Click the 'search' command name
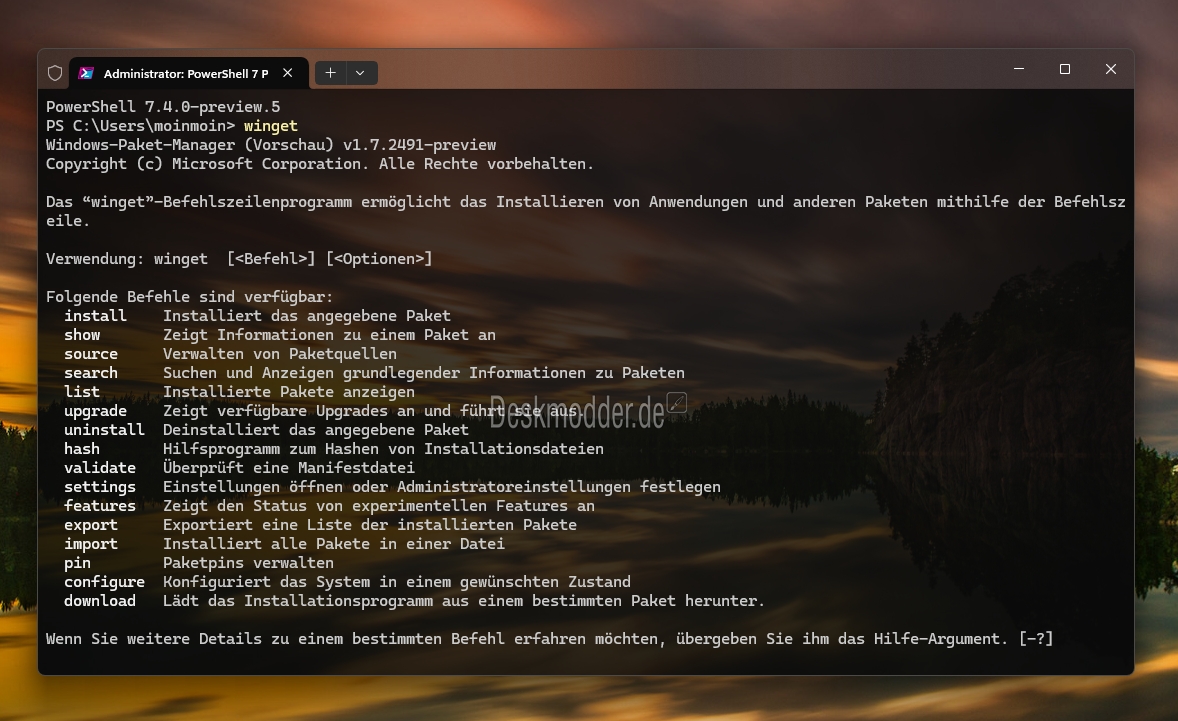This screenshot has width=1178, height=721. pos(91,373)
